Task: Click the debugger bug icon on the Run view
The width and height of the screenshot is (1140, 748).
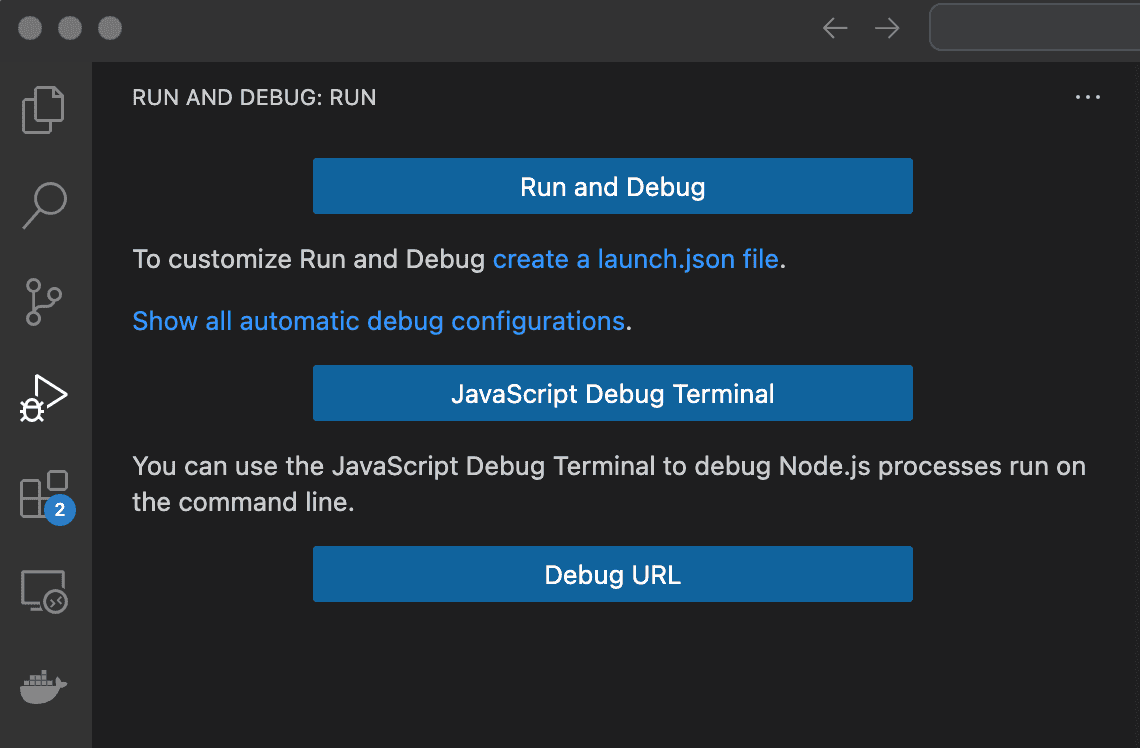Action: pyautogui.click(x=33, y=408)
